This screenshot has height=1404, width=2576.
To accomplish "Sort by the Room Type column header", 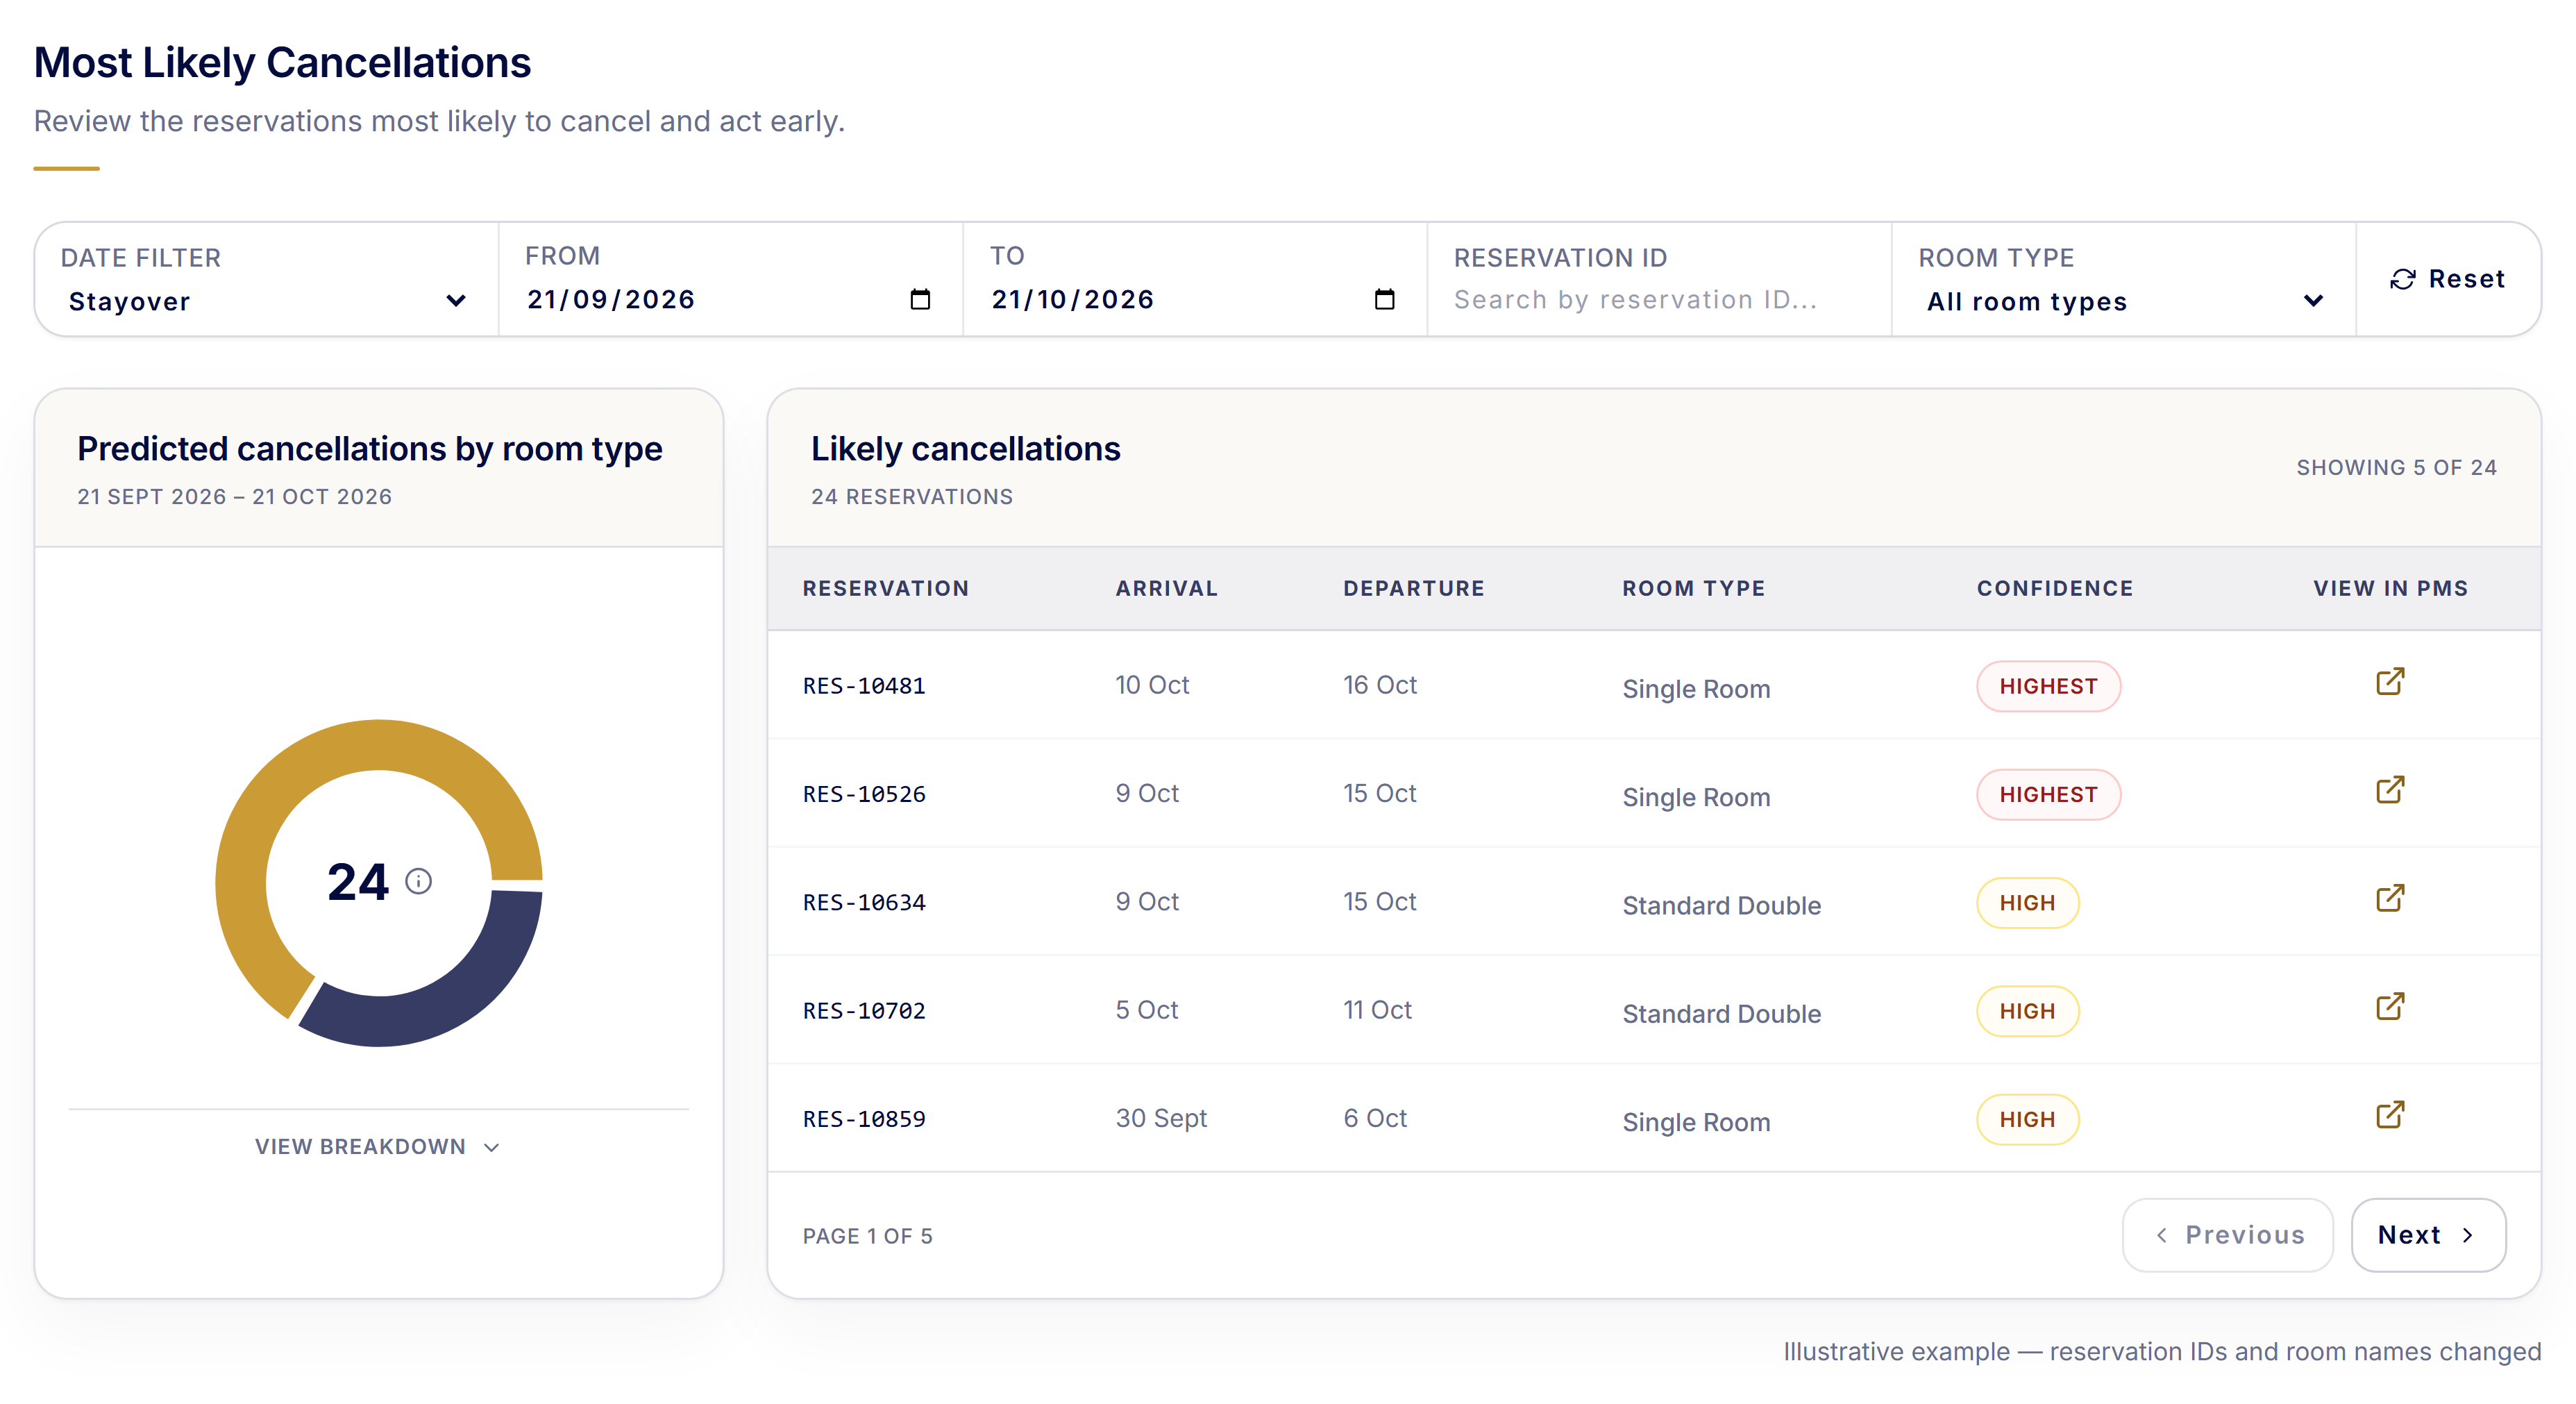I will 1694,588.
